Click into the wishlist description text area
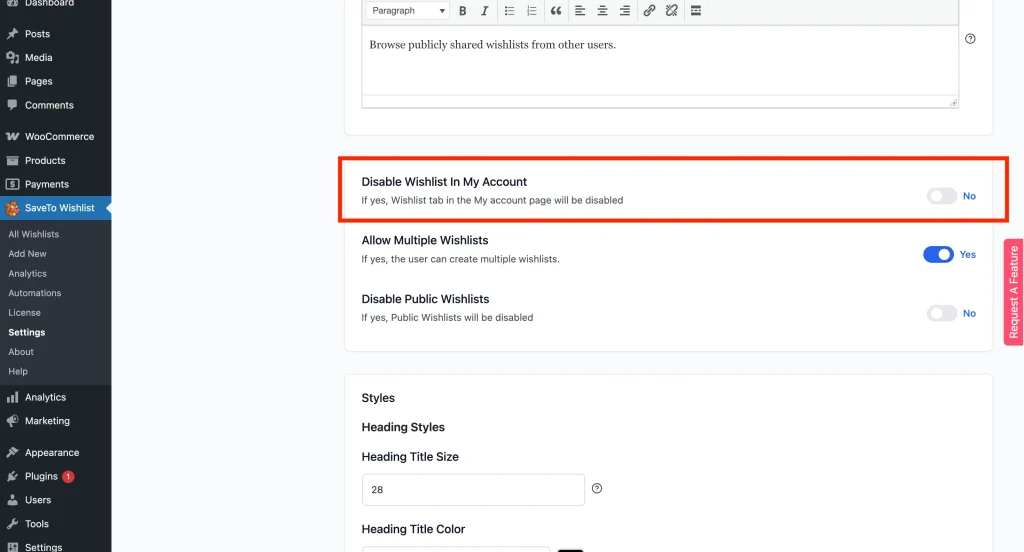 tap(660, 60)
